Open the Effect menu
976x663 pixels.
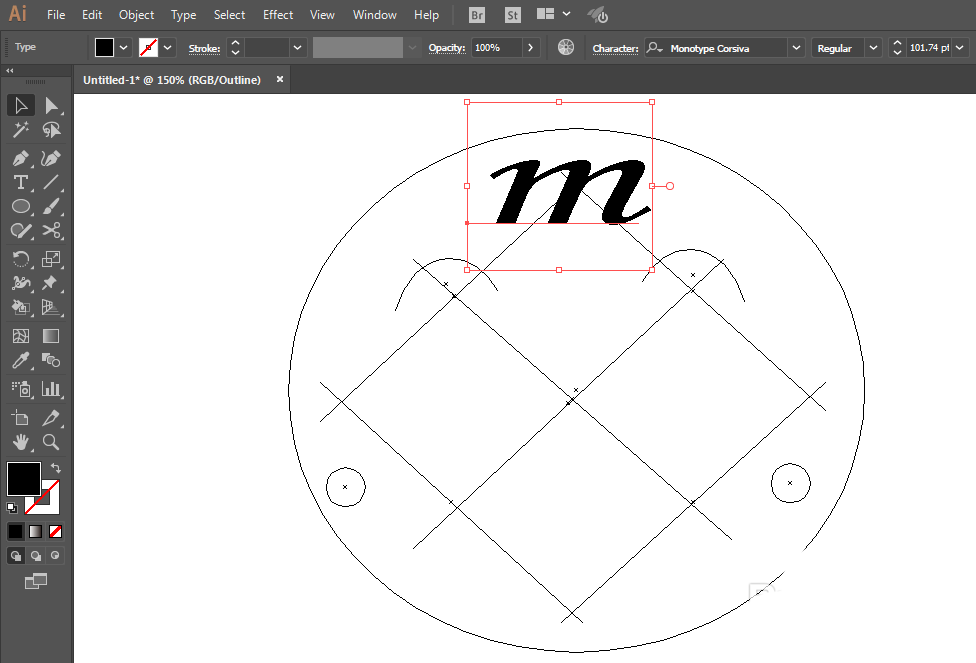point(278,14)
